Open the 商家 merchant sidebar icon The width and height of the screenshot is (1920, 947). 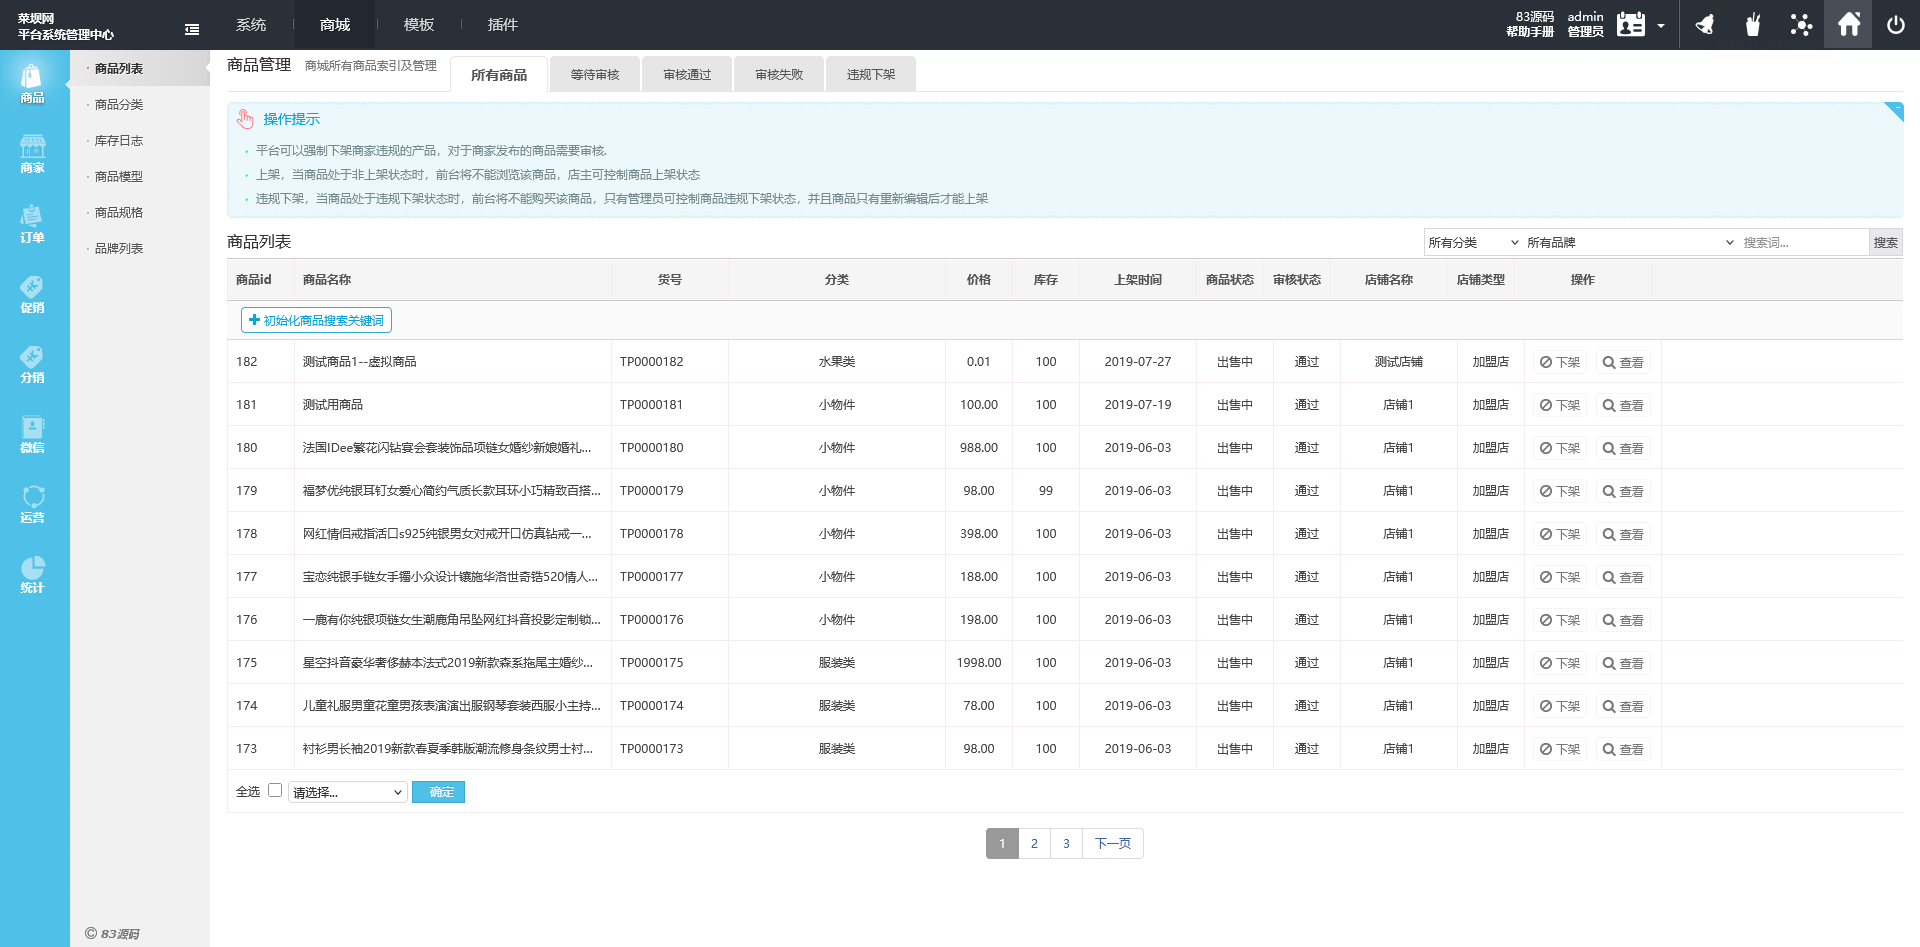[x=32, y=154]
